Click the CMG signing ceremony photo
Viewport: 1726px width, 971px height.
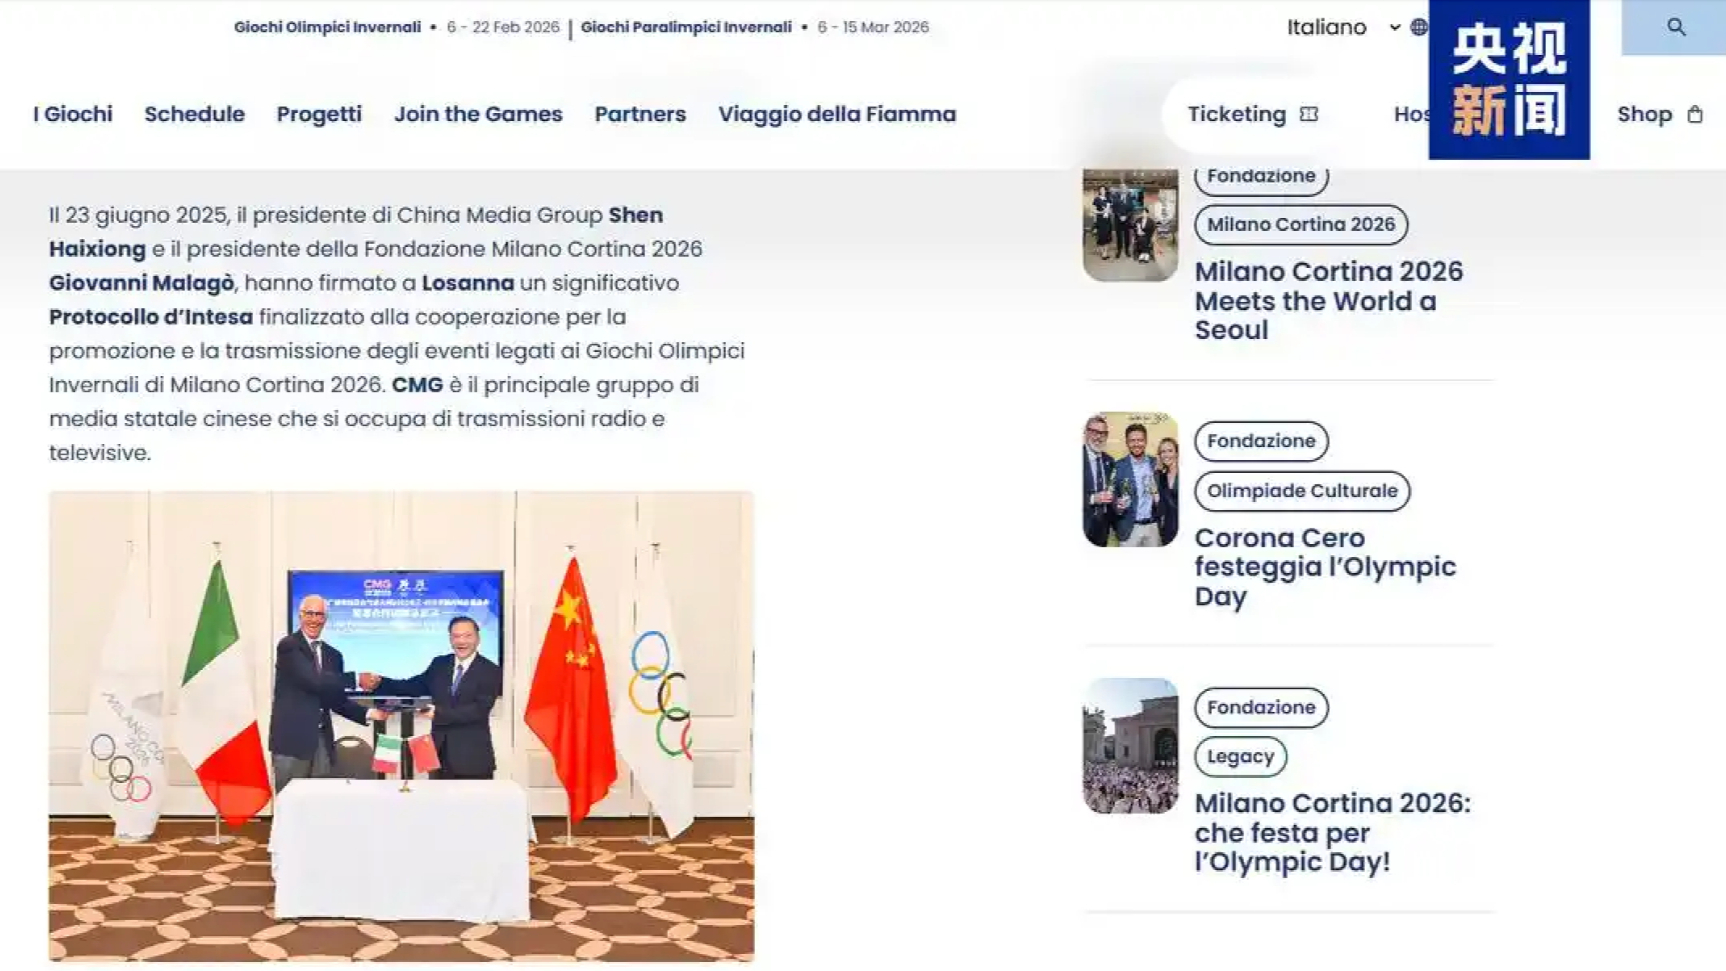click(x=402, y=726)
